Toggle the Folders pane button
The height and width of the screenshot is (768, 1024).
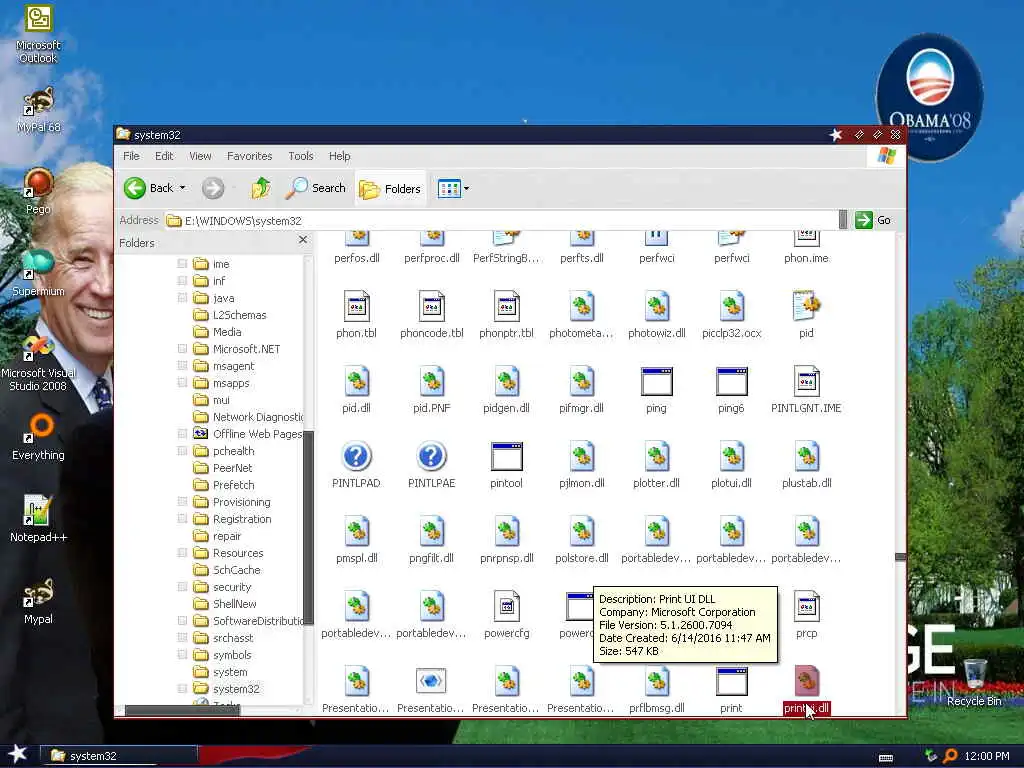coord(391,189)
